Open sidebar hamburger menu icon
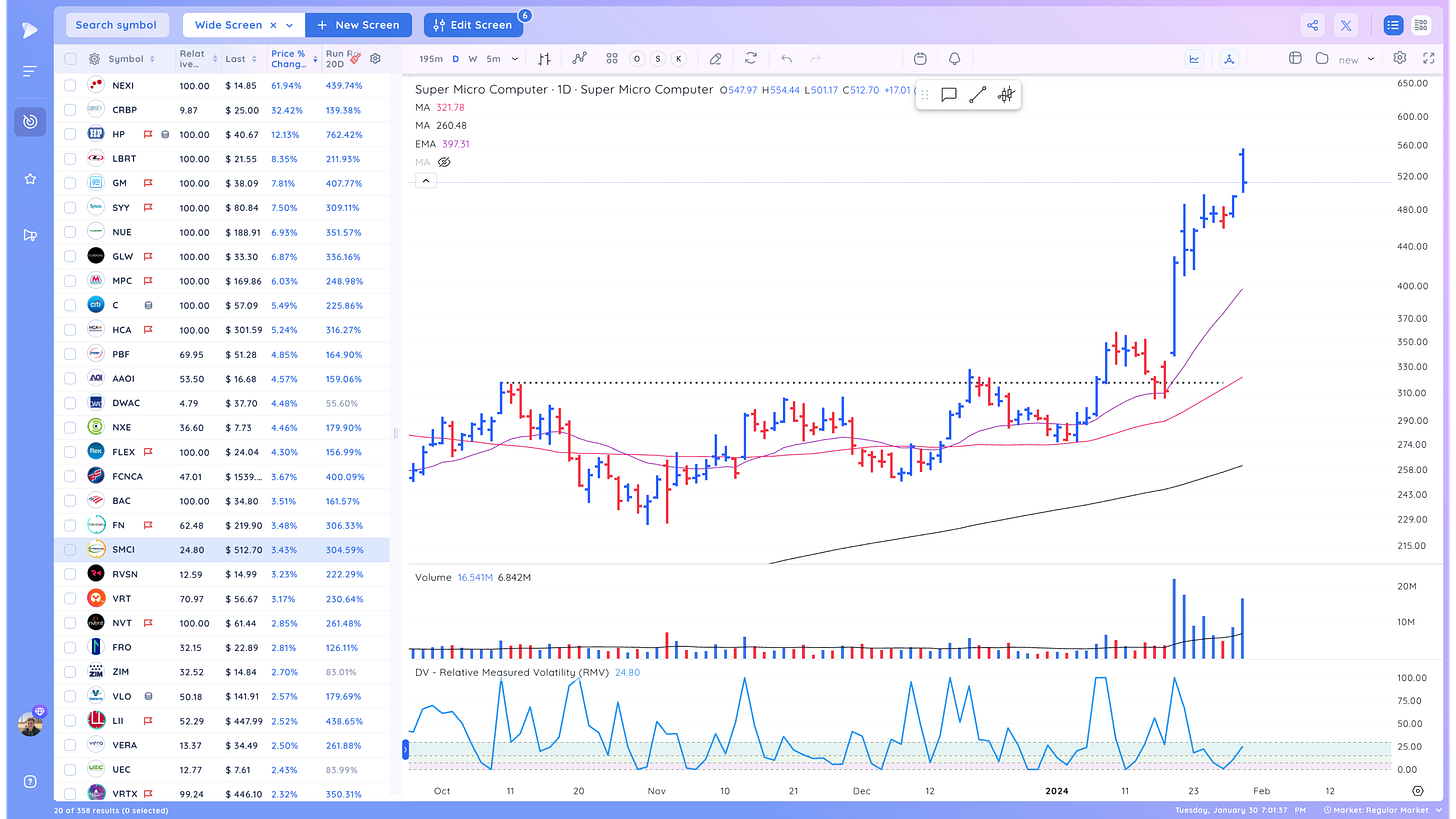This screenshot has height=819, width=1456. coord(30,71)
